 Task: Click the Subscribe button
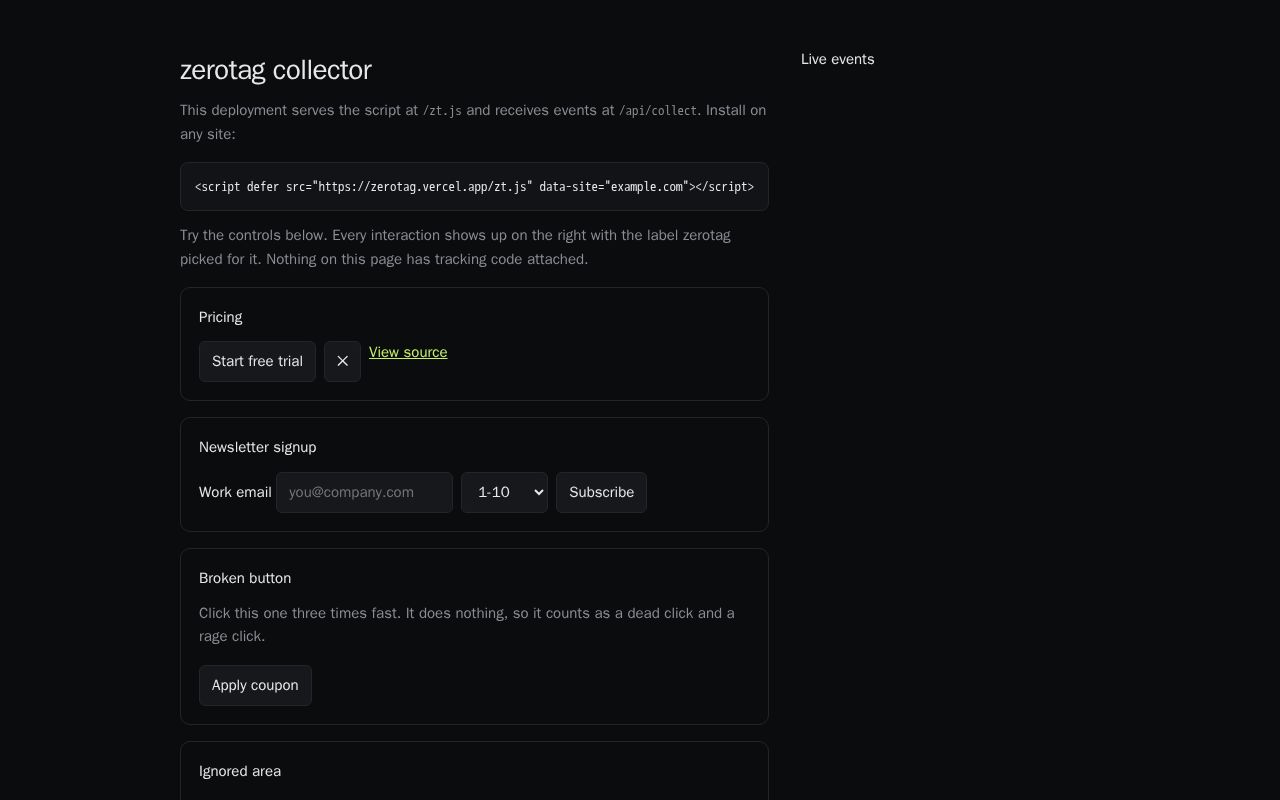pos(601,492)
